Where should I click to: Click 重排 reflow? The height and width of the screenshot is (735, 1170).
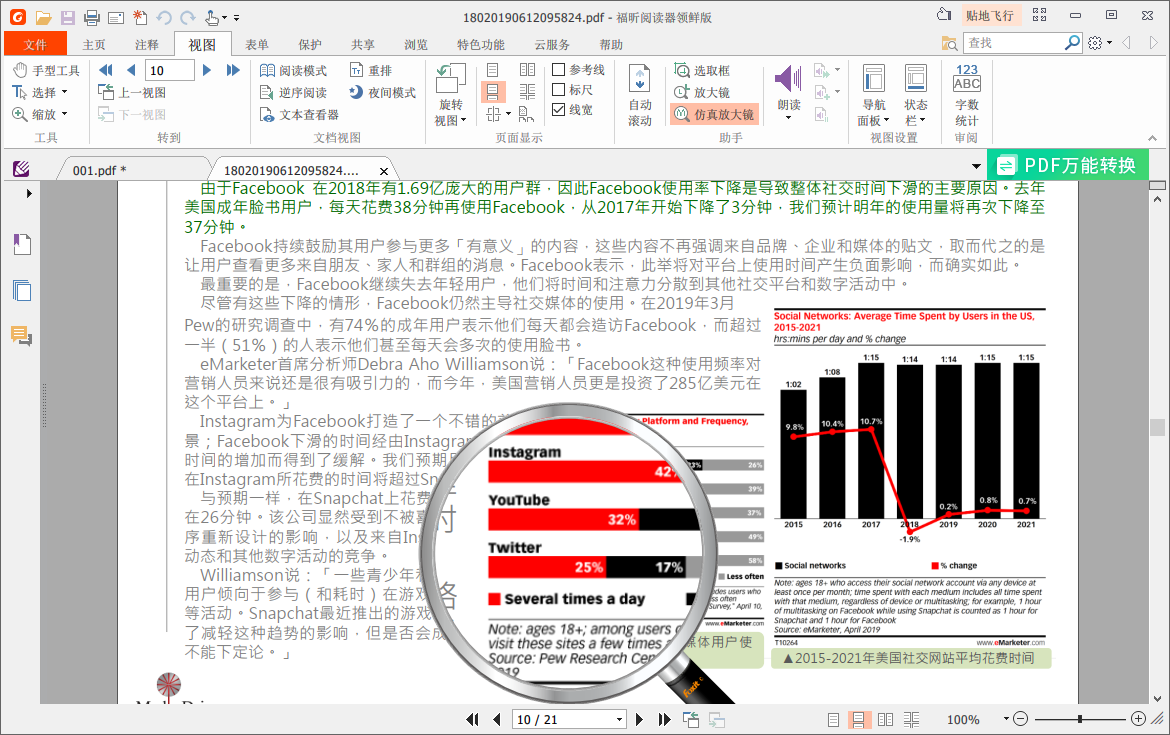[371, 70]
